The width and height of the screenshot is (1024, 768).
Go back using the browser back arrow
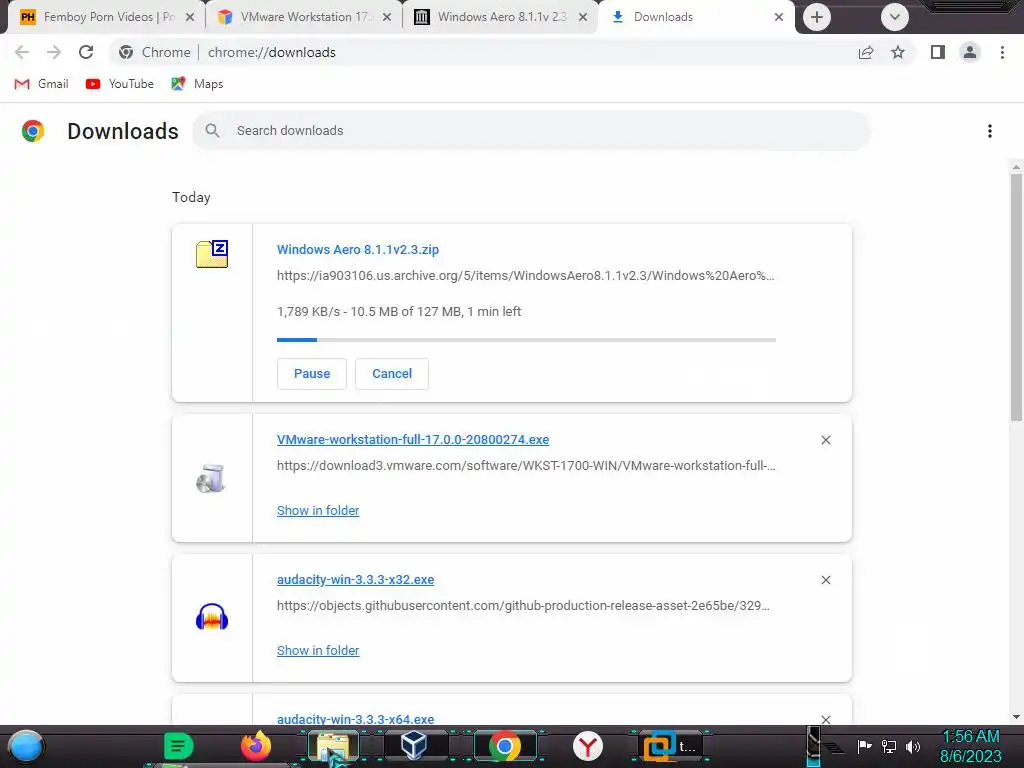coord(22,52)
